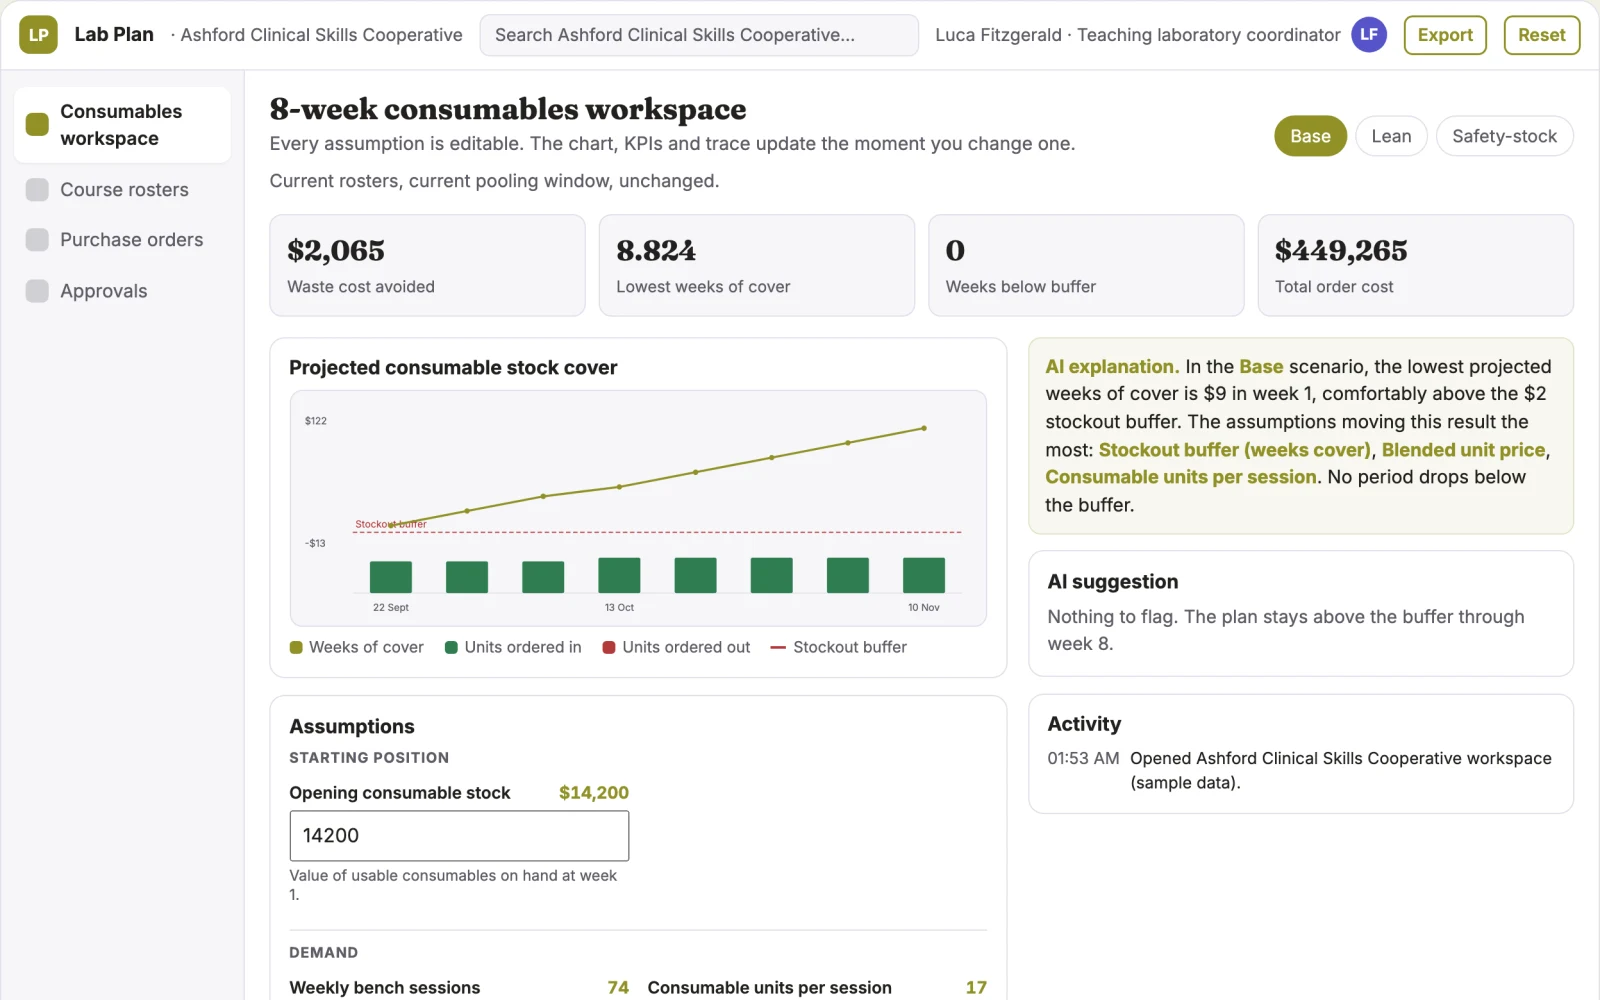Follow the Consumable units per session link
1600x1000 pixels.
1181,477
